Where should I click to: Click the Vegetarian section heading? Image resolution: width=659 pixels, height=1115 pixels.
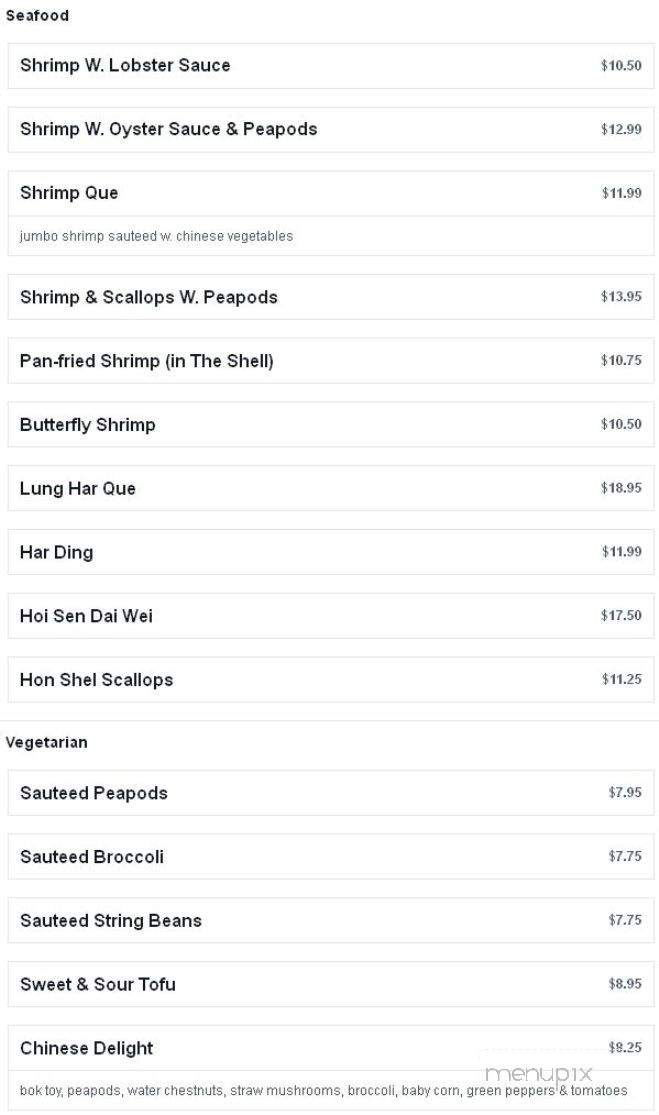coord(46,742)
